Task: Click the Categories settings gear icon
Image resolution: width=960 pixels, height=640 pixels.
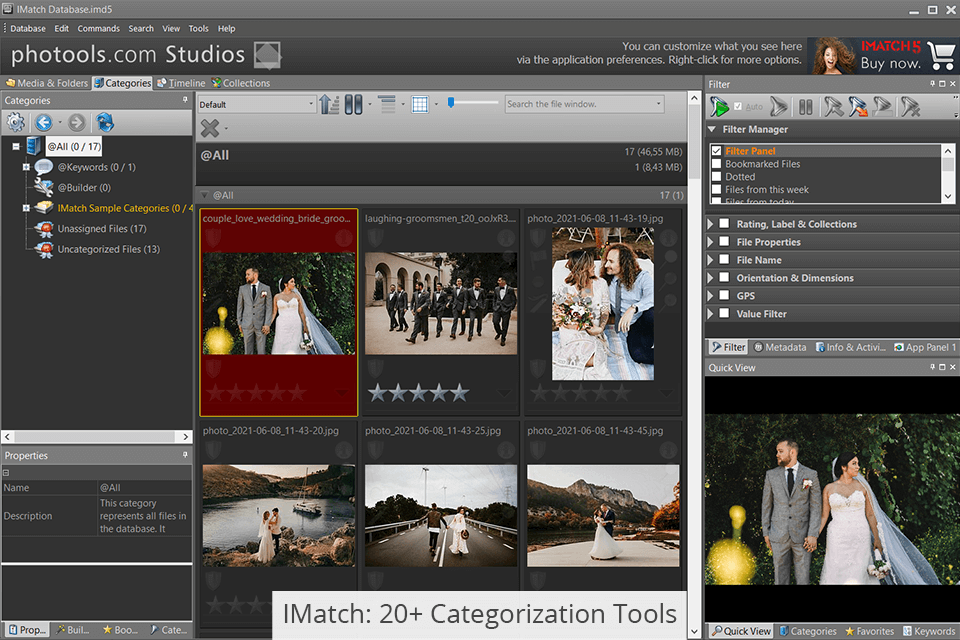Action: (x=16, y=123)
